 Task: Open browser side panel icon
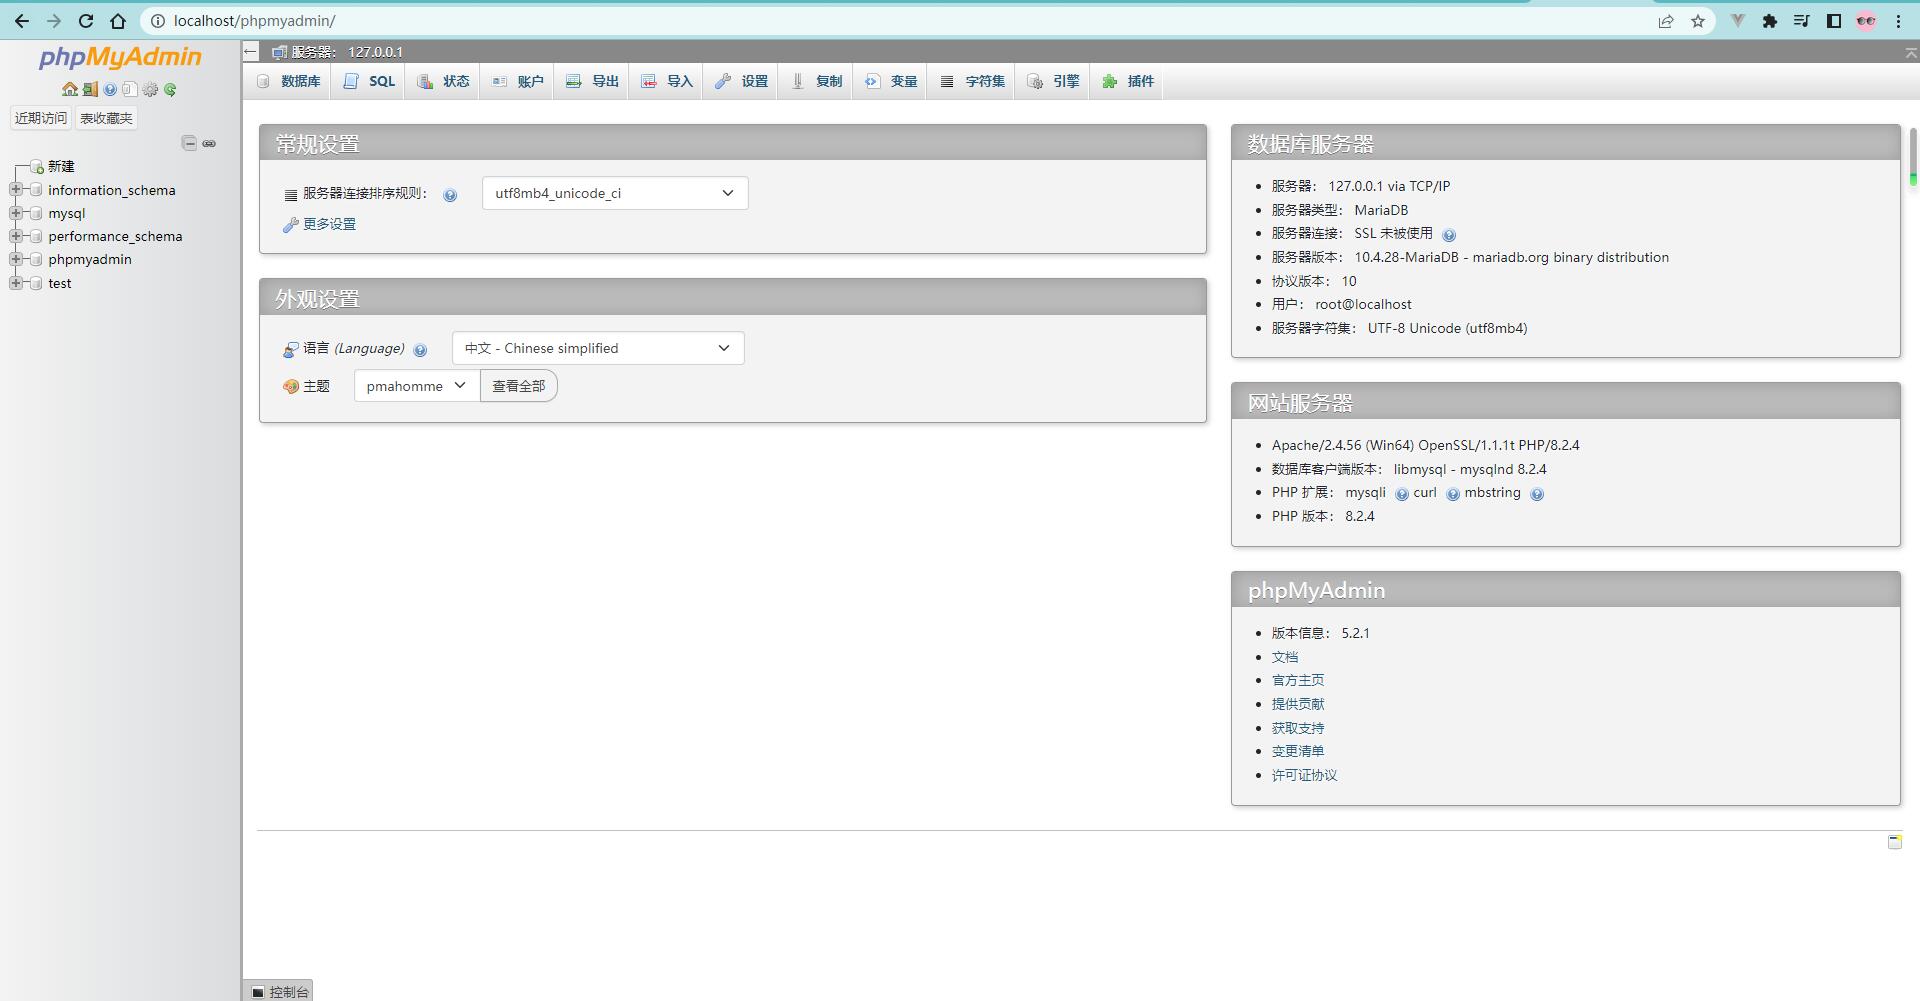coord(1833,21)
